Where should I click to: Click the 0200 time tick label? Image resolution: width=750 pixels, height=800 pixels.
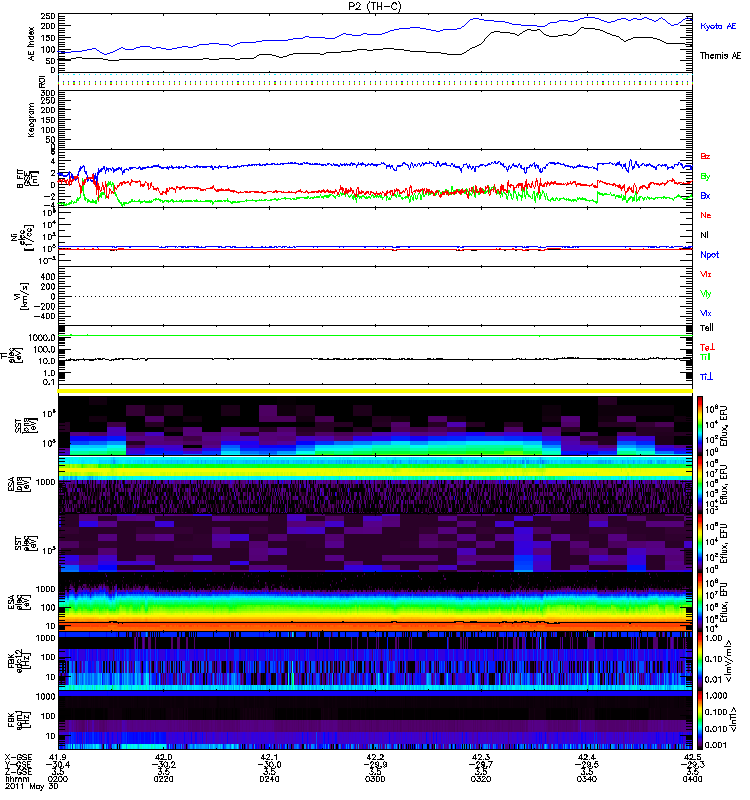[x=58, y=779]
